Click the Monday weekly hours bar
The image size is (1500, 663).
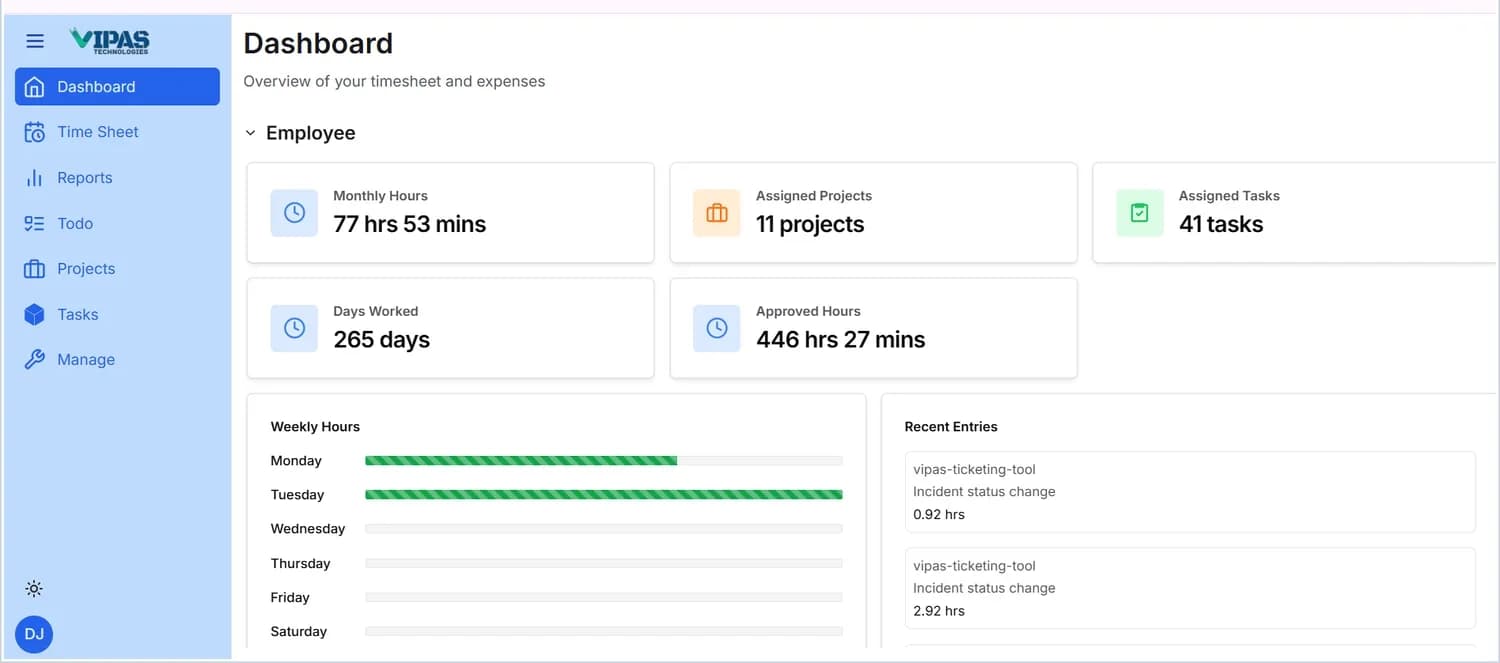[x=604, y=461]
